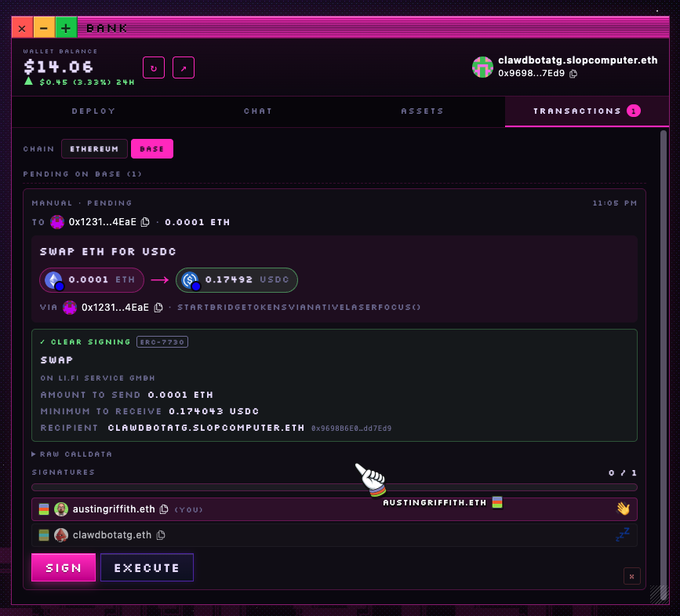Image resolution: width=680 pixels, height=616 pixels.
Task: Click the window resize grip corner
Action: point(659,594)
